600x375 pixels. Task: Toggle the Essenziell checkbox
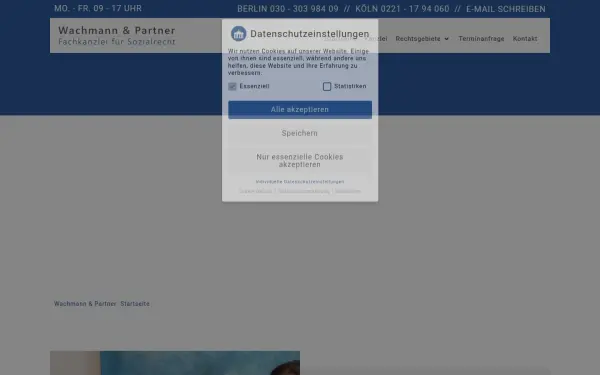[232, 86]
